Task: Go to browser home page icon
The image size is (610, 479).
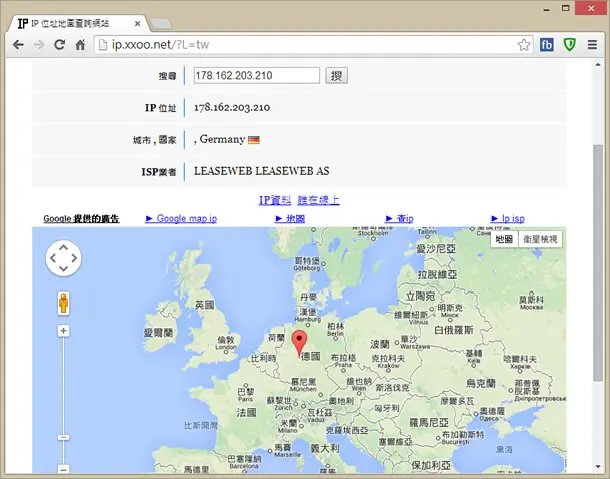Action: [80, 45]
